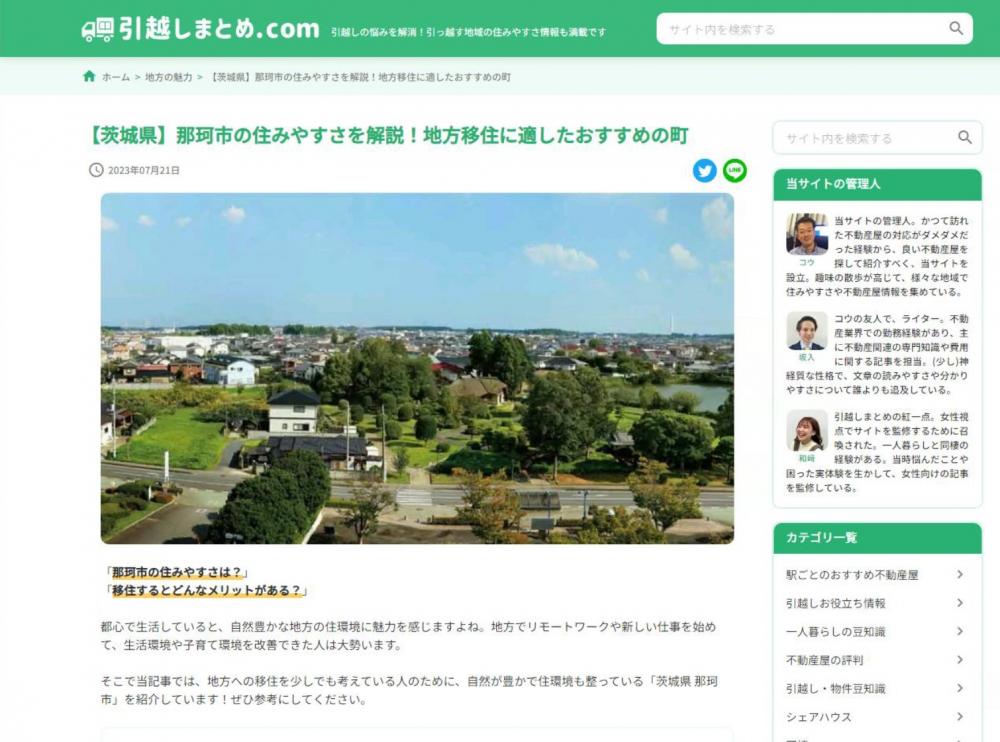Click chevron next to シェアハウス
This screenshot has height=742, width=1000.
tap(960, 716)
